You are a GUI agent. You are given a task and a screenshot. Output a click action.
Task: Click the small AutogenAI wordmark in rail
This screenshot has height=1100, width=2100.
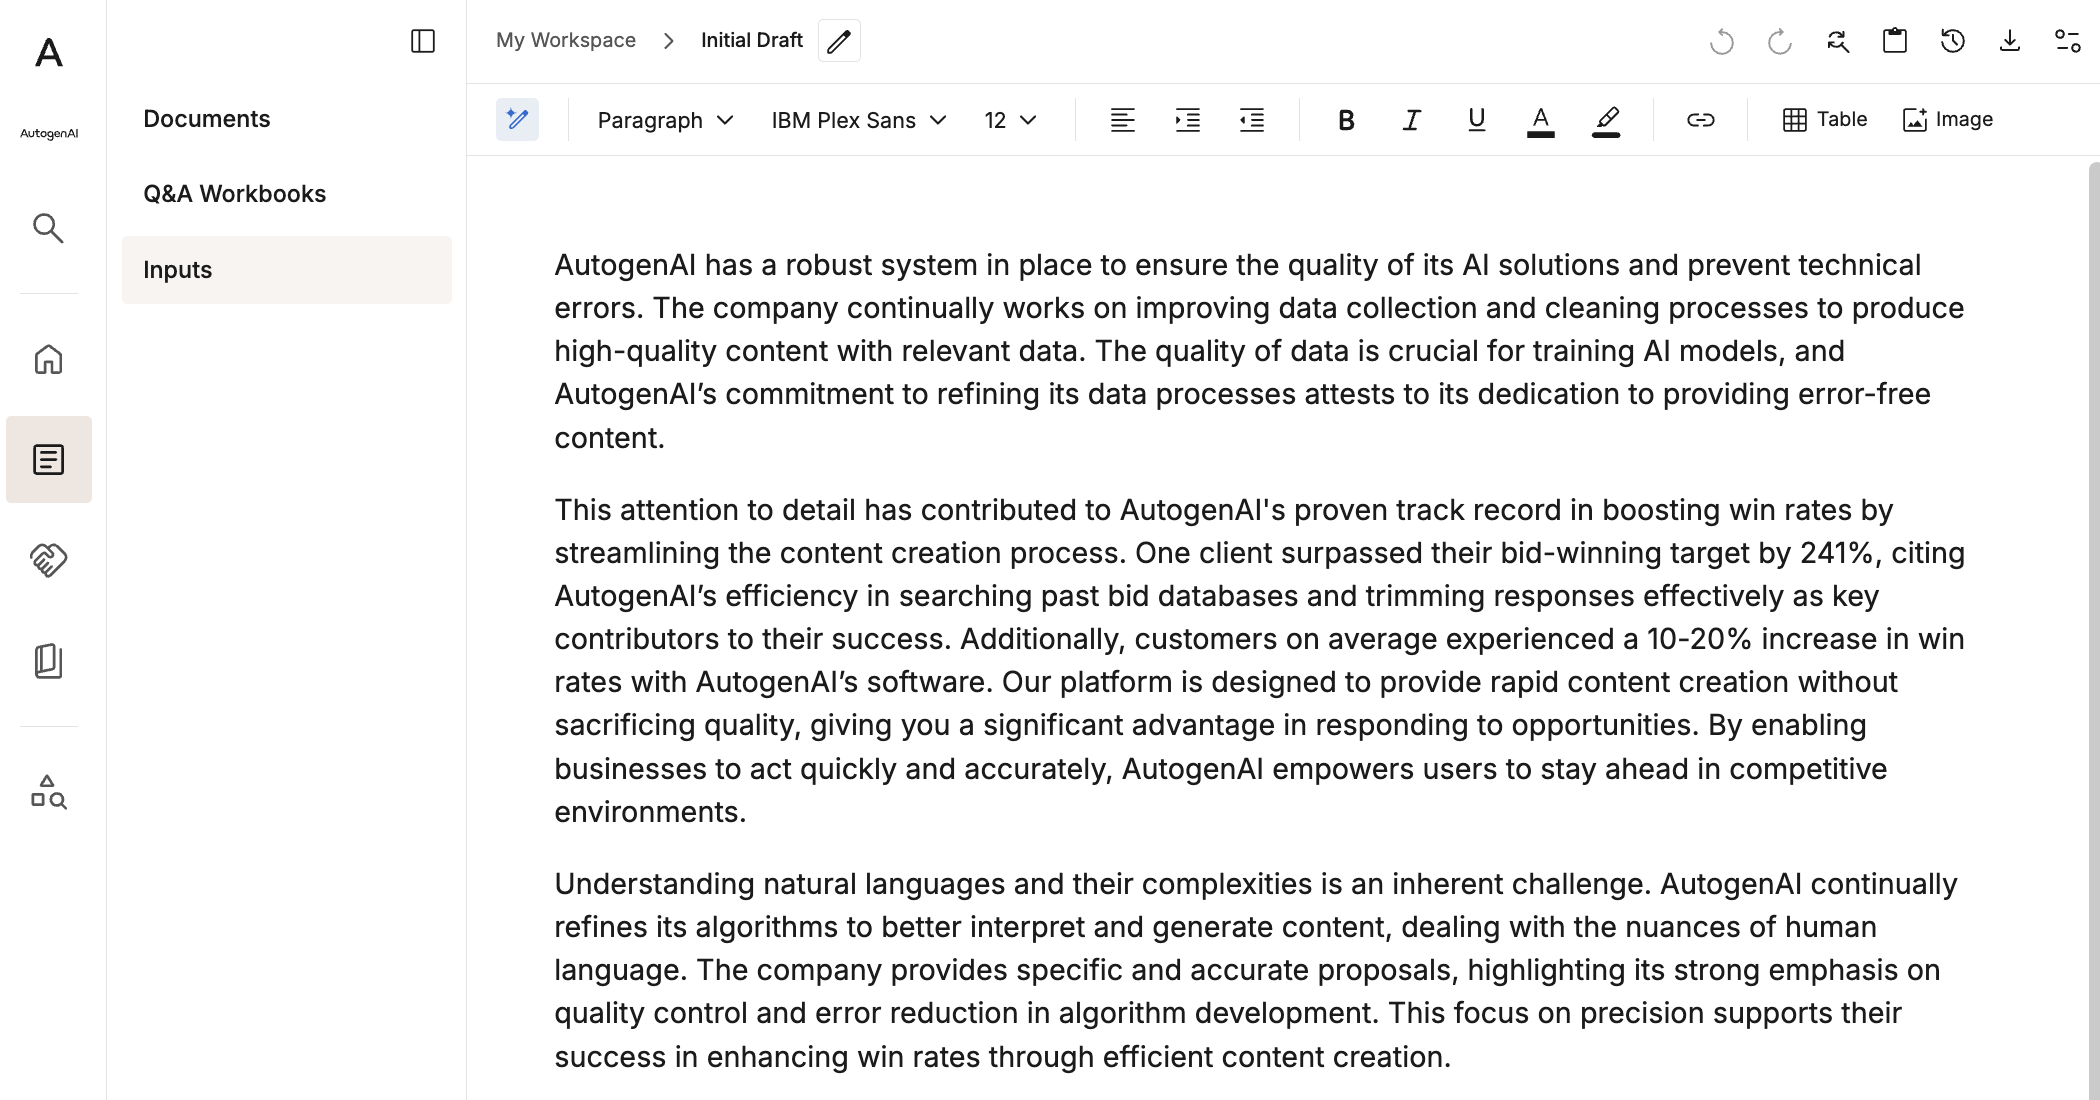pyautogui.click(x=49, y=134)
